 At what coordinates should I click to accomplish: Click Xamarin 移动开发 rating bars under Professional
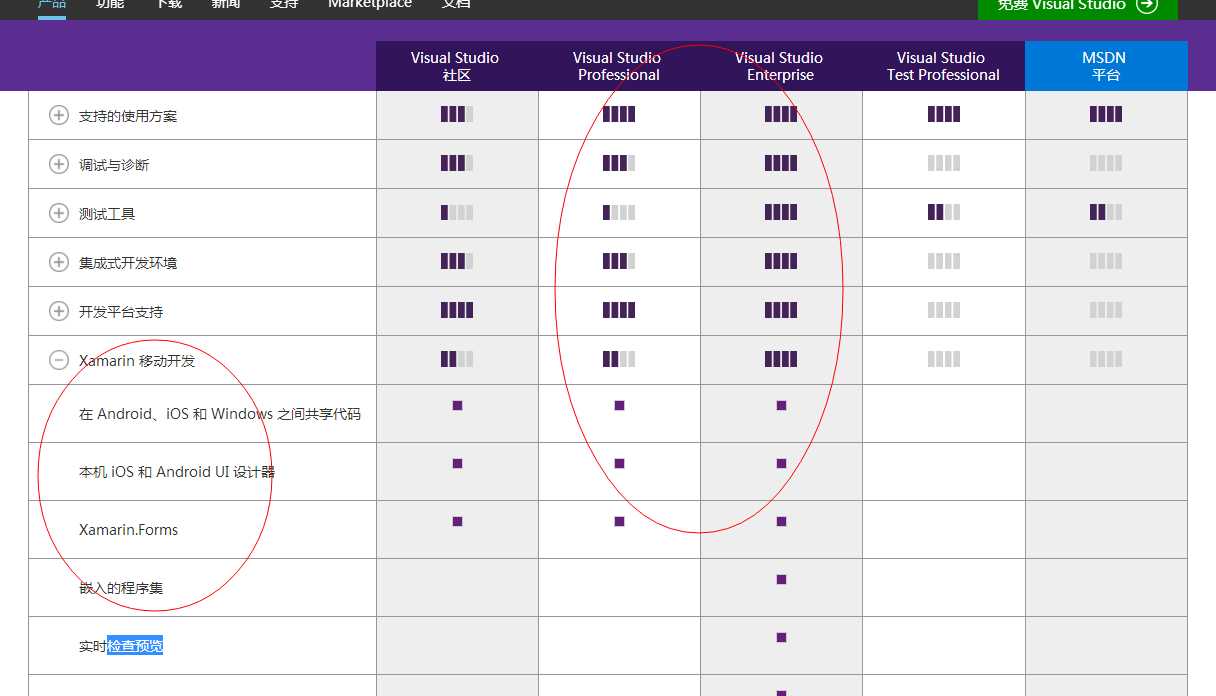click(x=619, y=359)
